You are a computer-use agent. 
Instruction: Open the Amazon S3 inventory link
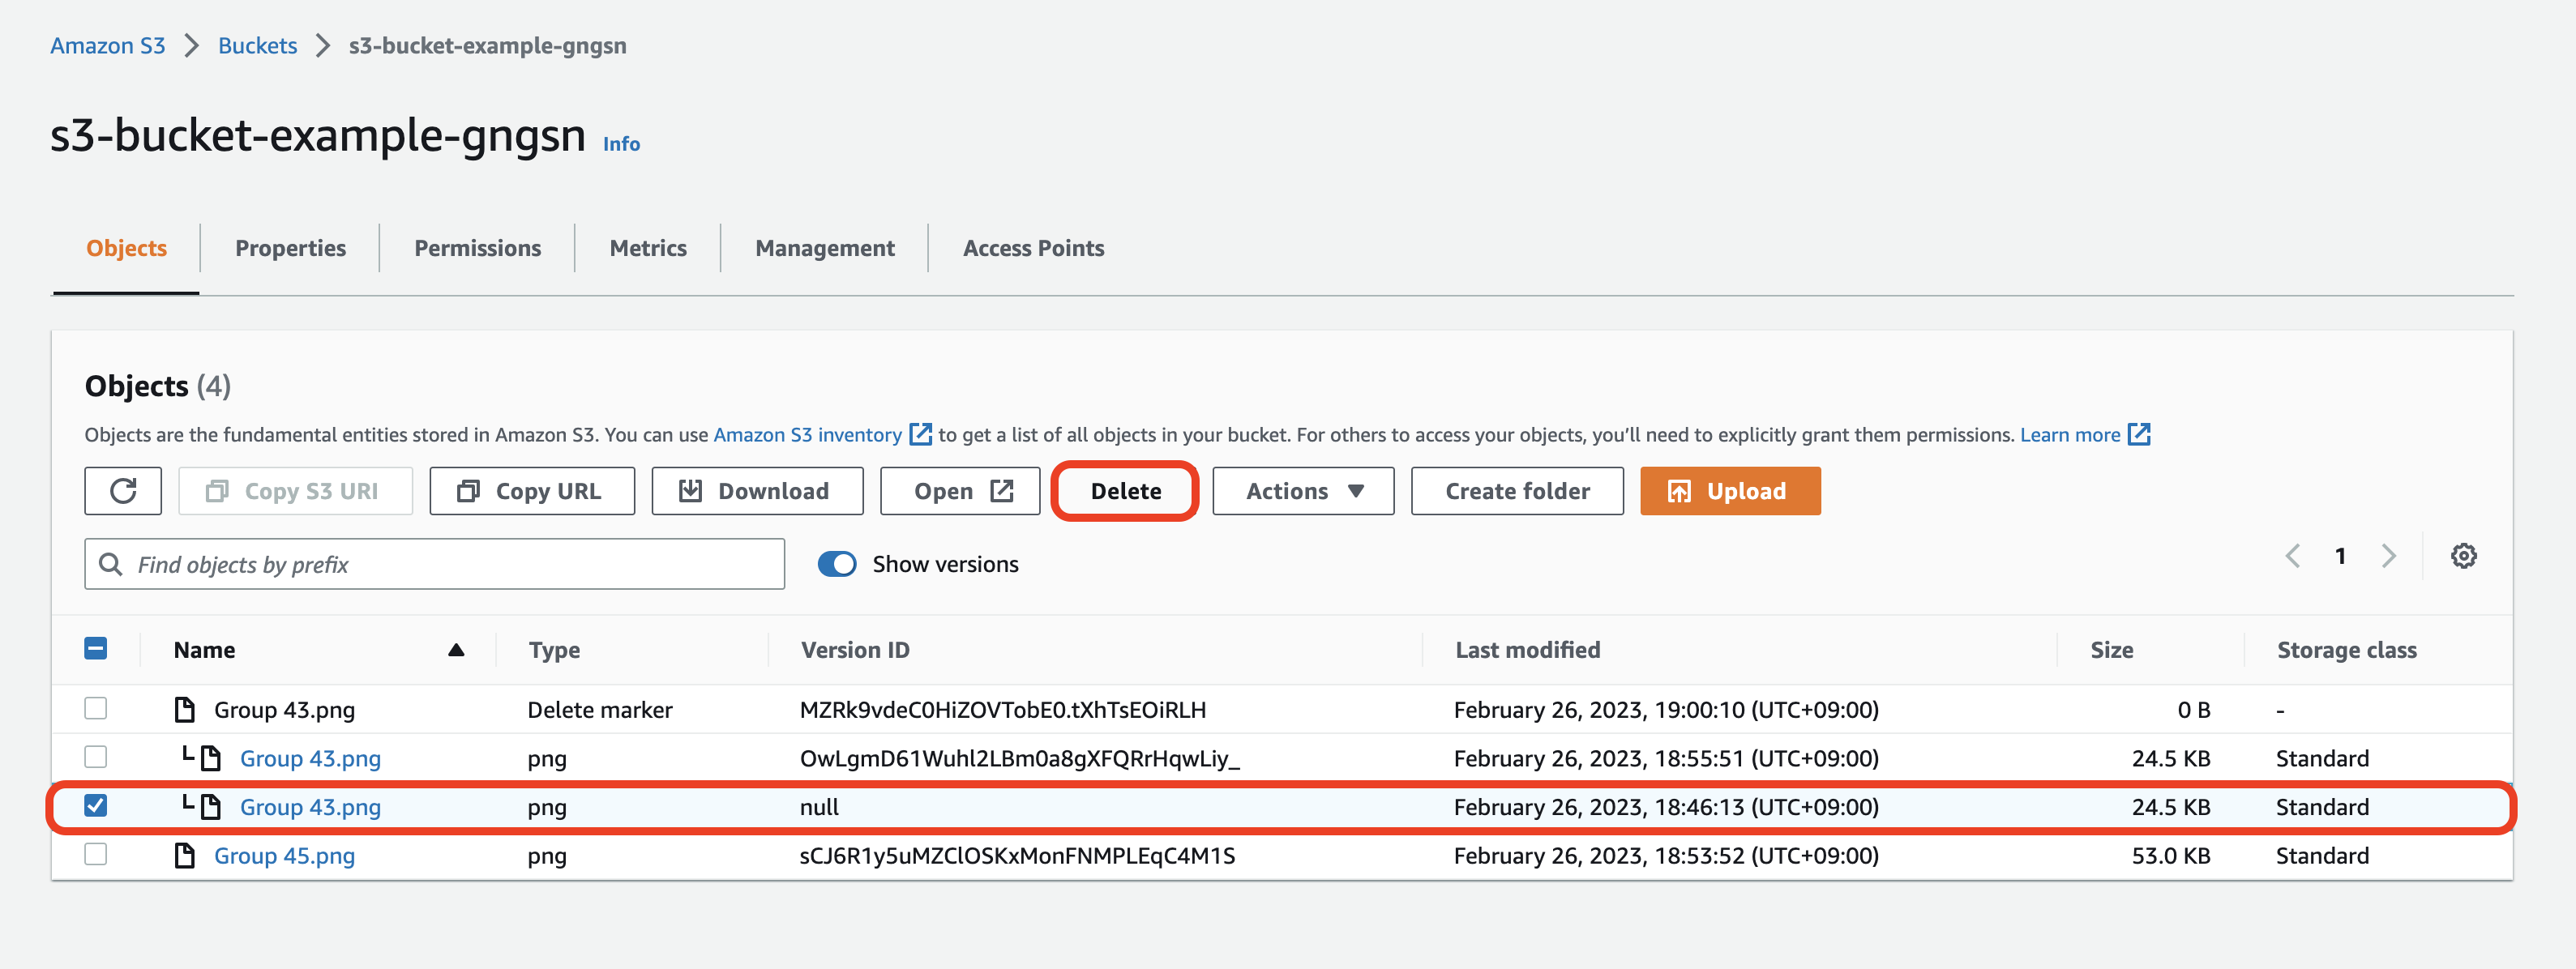click(808, 435)
